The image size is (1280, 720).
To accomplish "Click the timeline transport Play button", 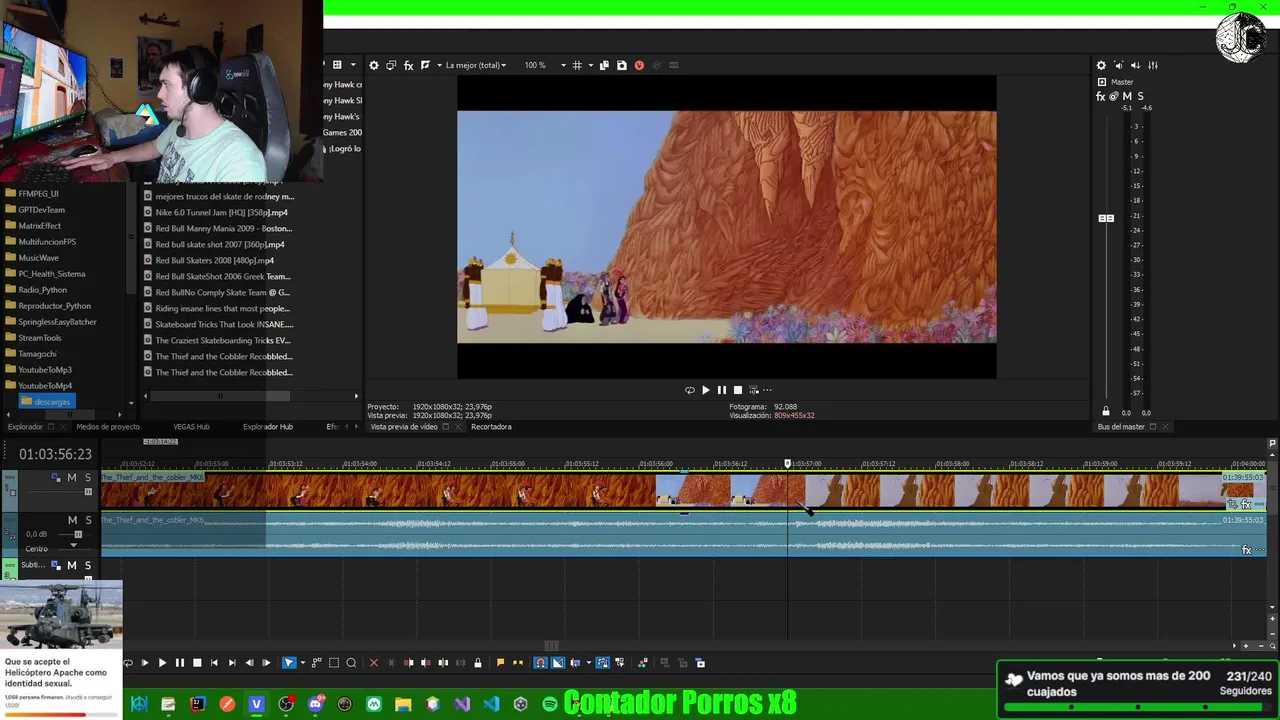I will tap(162, 663).
